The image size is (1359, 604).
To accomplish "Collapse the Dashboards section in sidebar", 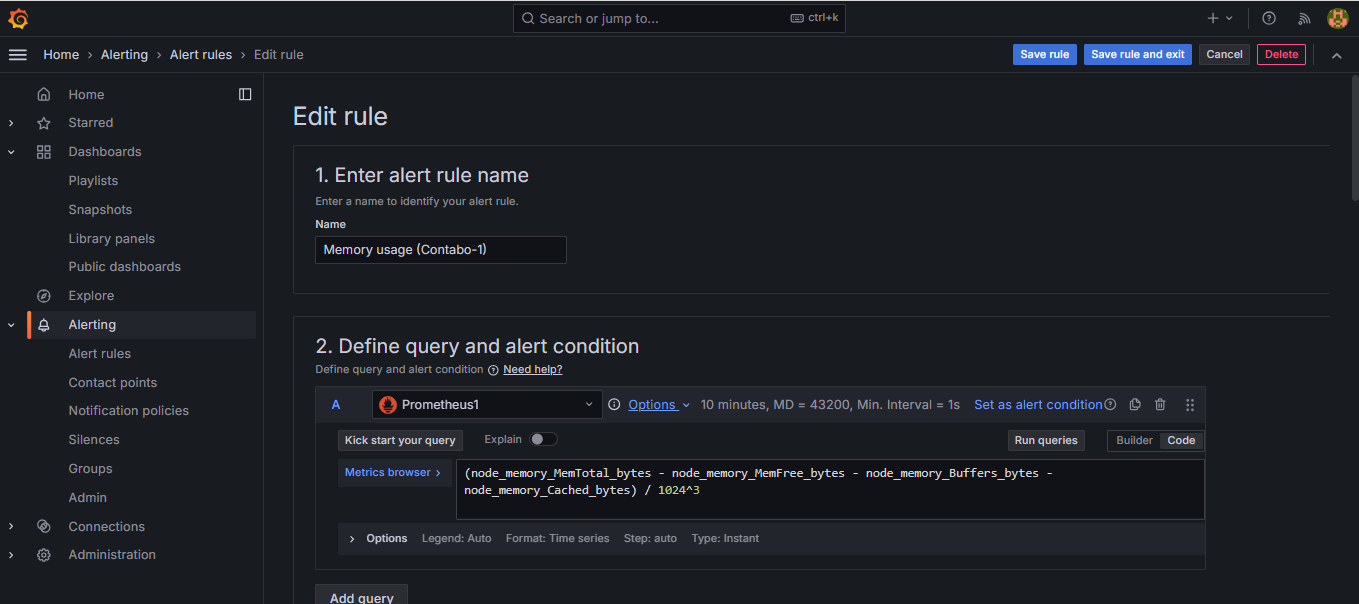I will [x=12, y=152].
